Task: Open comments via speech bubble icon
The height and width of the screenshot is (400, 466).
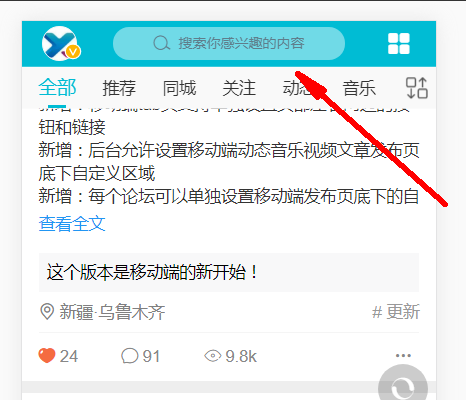Action: point(129,356)
